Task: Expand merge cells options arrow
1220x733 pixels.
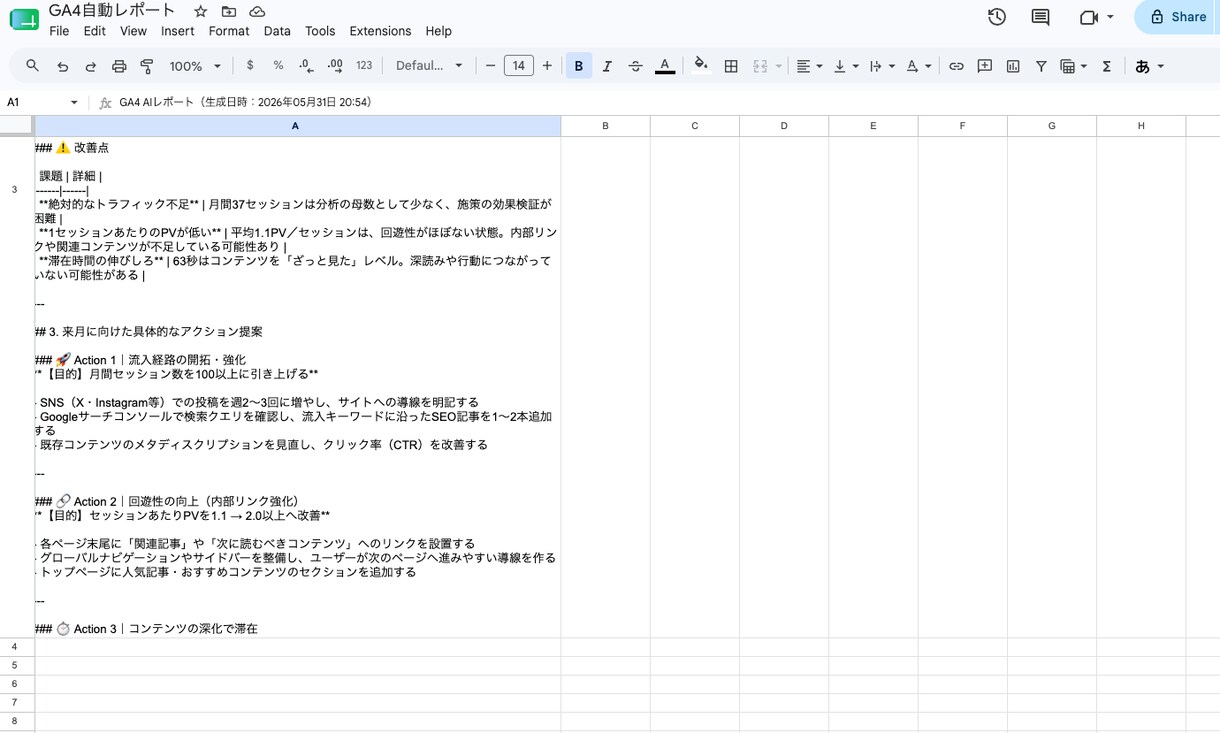Action: [778, 66]
